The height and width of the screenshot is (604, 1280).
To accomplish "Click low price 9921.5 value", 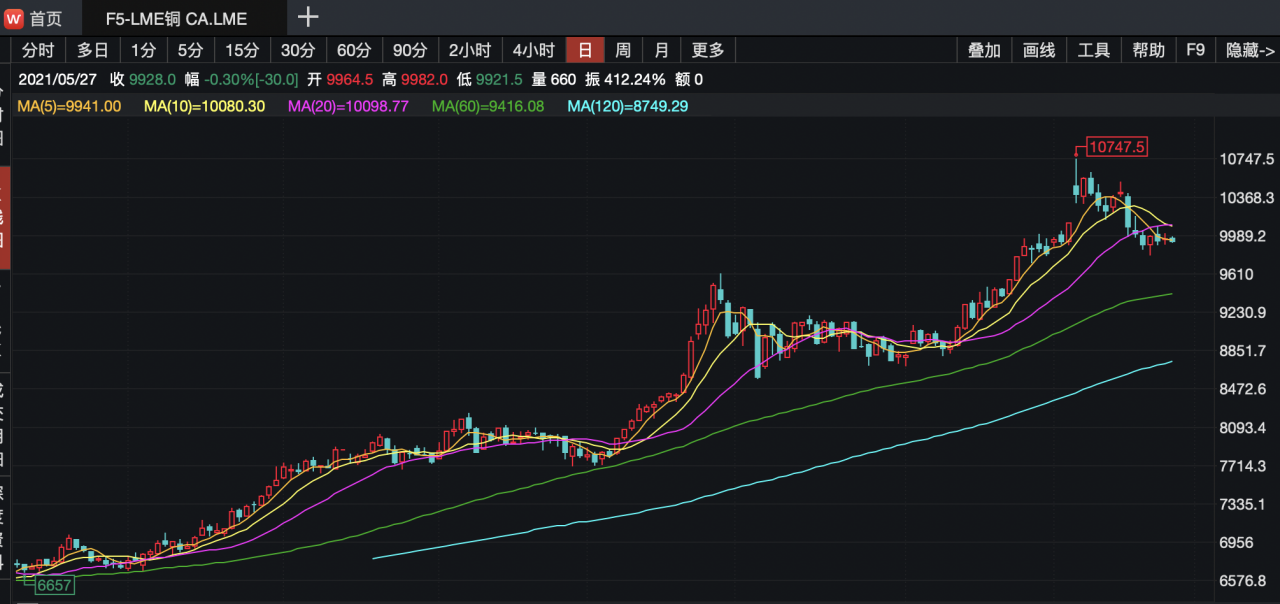I will [499, 80].
